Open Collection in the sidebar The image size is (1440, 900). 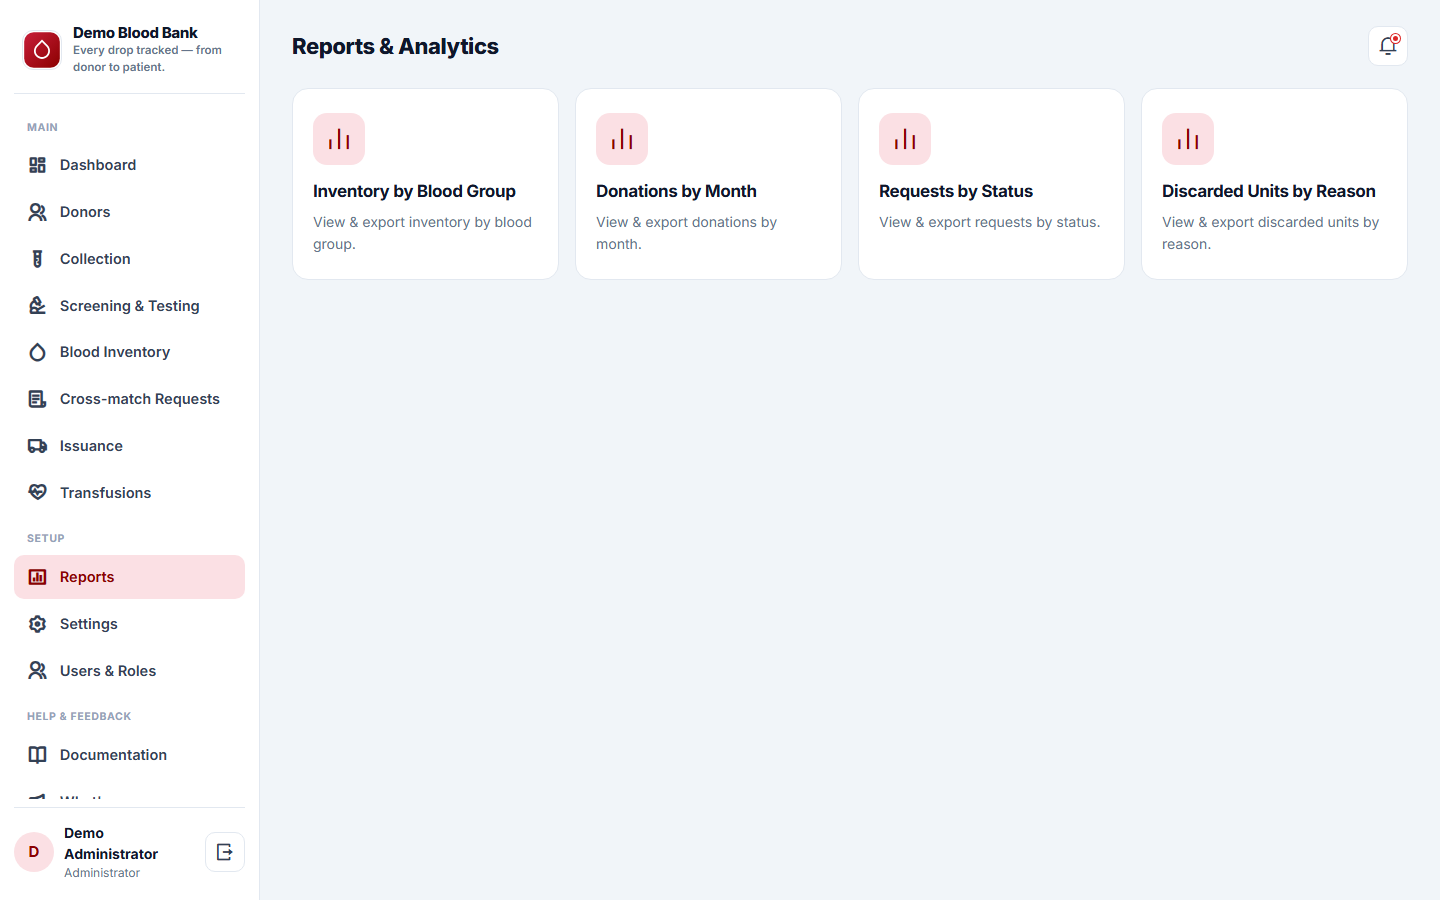[129, 259]
